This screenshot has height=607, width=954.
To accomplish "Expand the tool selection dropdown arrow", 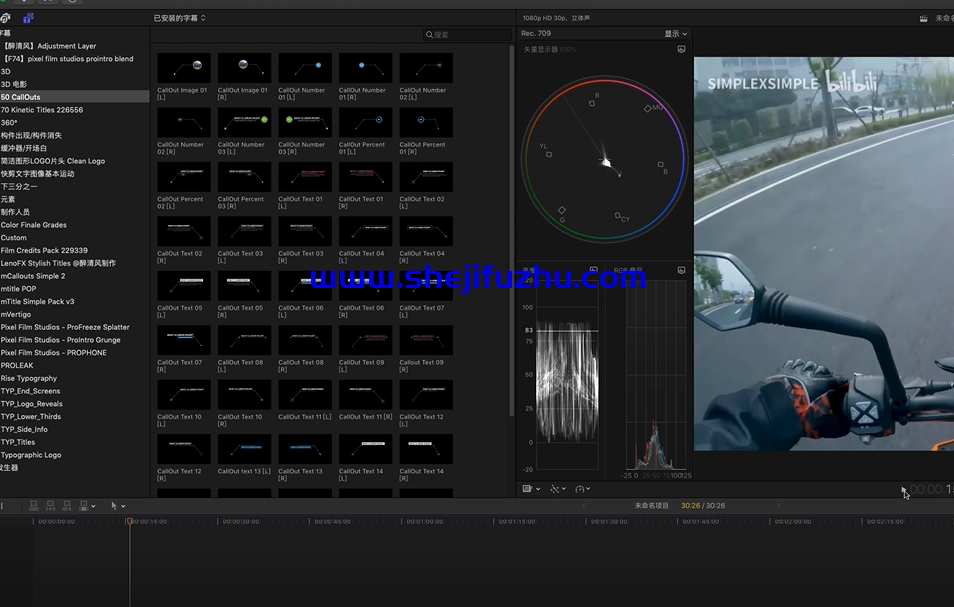I will [123, 506].
